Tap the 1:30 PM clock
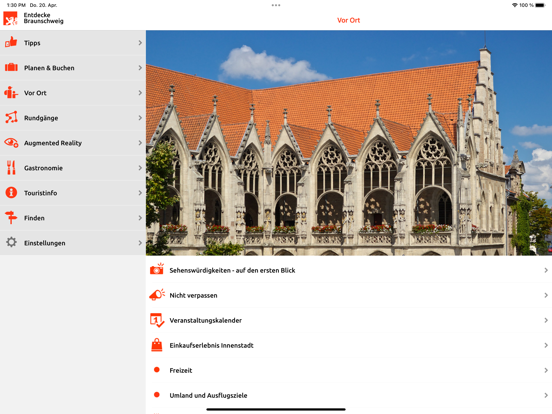 pyautogui.click(x=16, y=5)
